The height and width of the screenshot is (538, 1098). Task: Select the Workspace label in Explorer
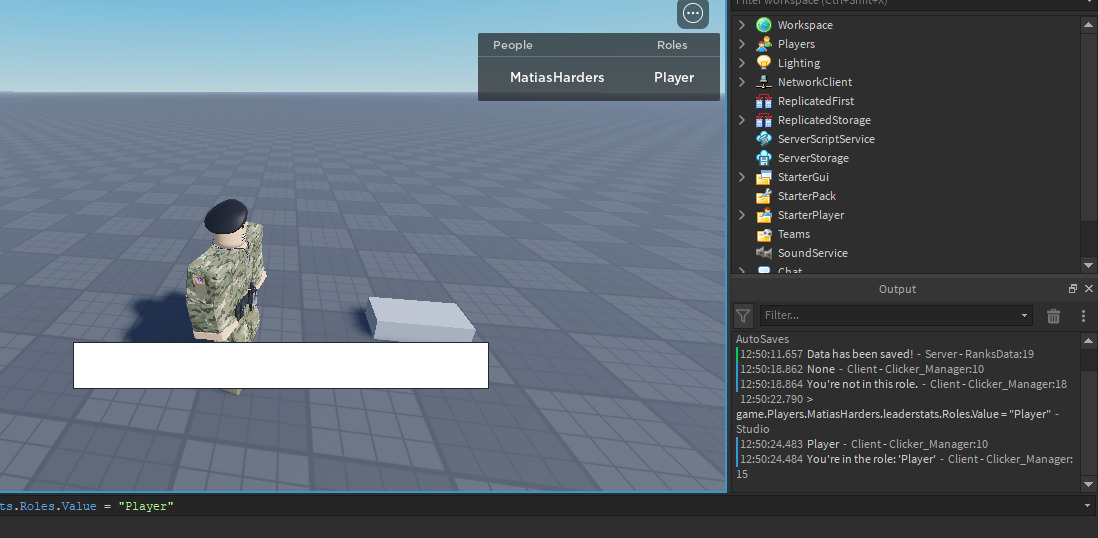[805, 25]
